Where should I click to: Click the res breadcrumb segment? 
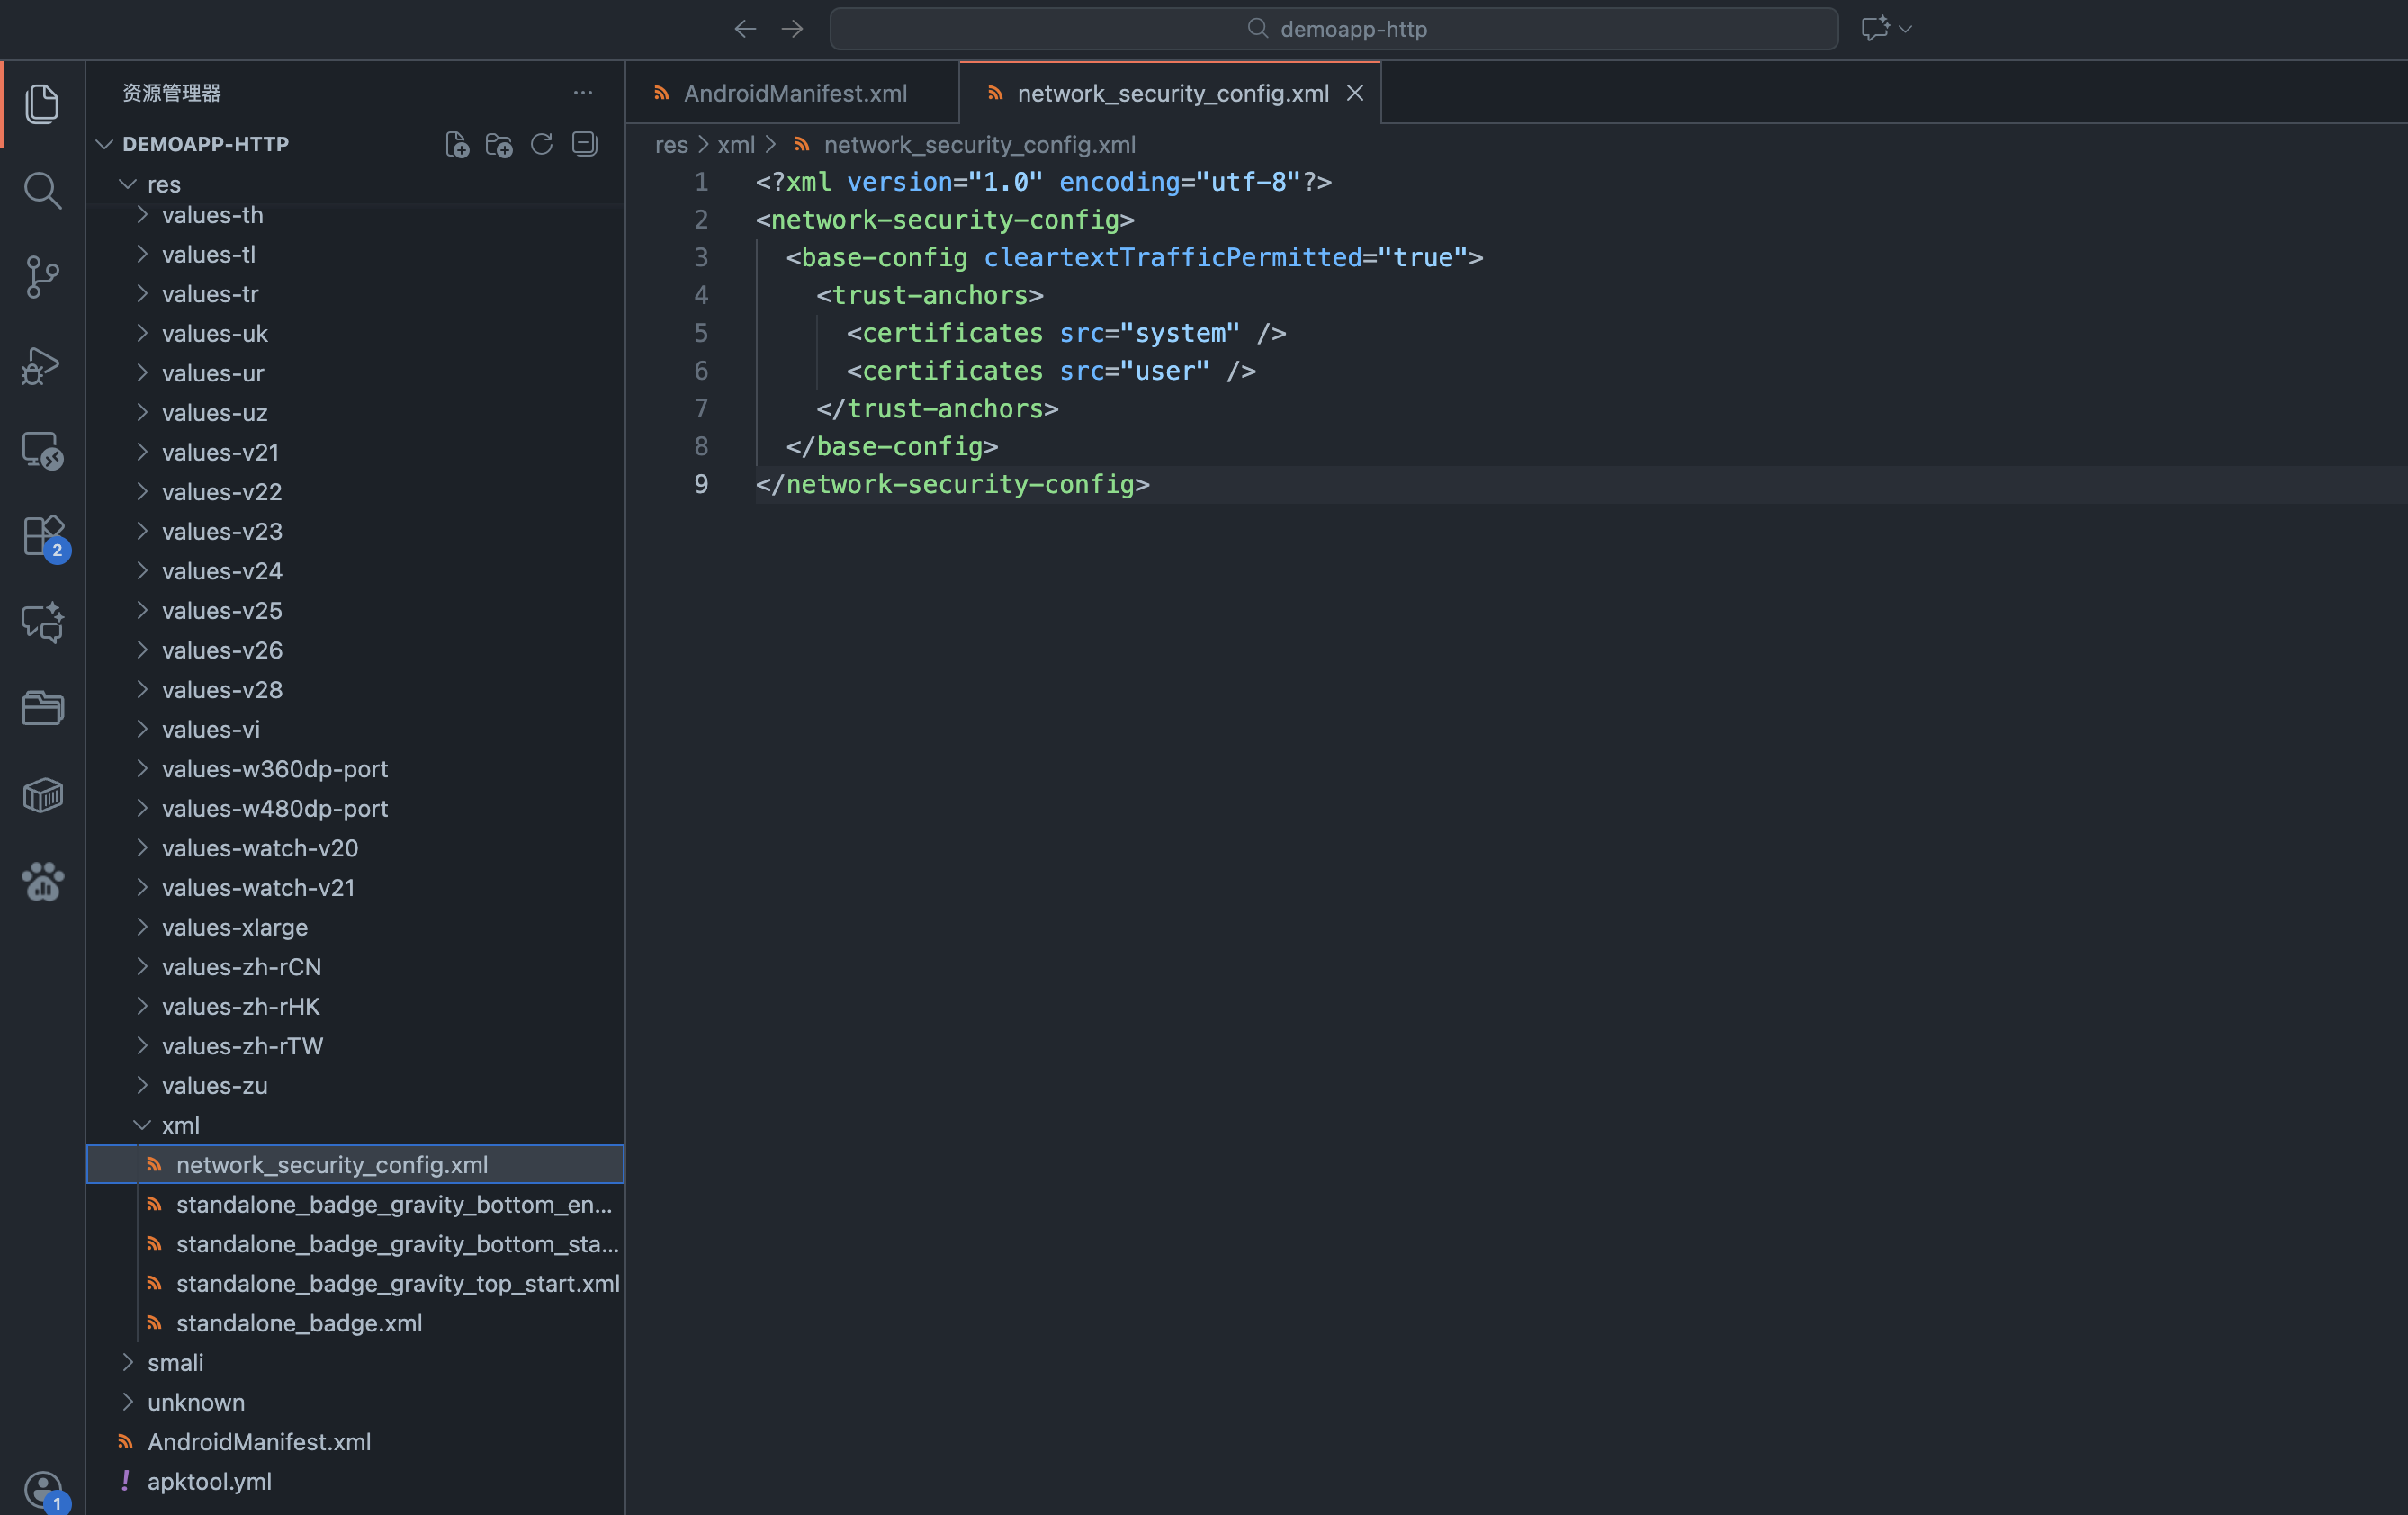coord(671,145)
